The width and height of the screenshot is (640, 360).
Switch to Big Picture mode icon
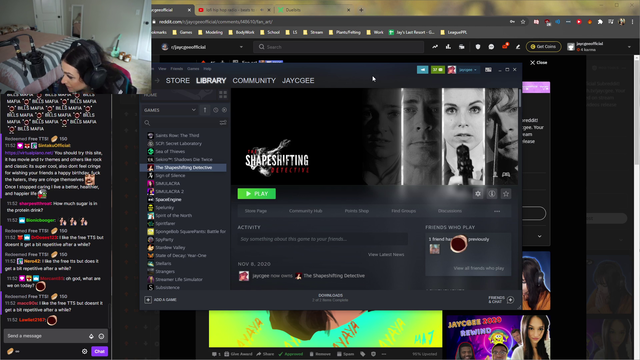(488, 70)
